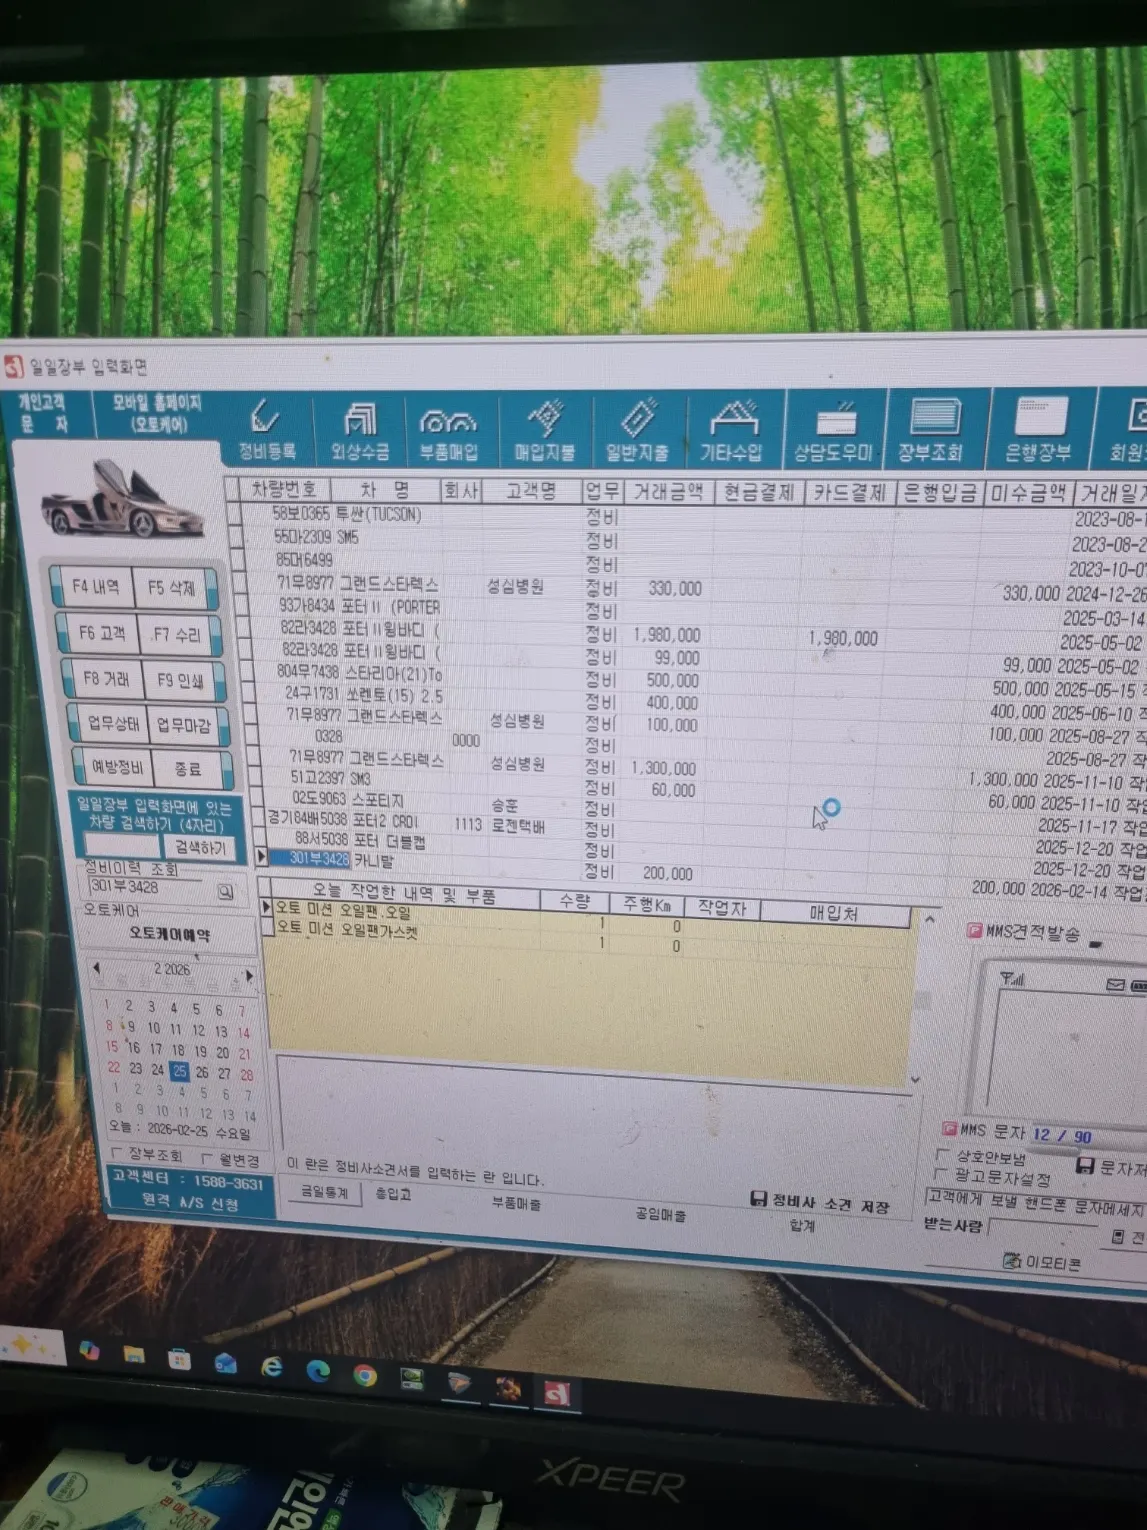This screenshot has height=1530, width=1147.
Task: Launch Google Chrome from the taskbar
Action: pos(365,1376)
